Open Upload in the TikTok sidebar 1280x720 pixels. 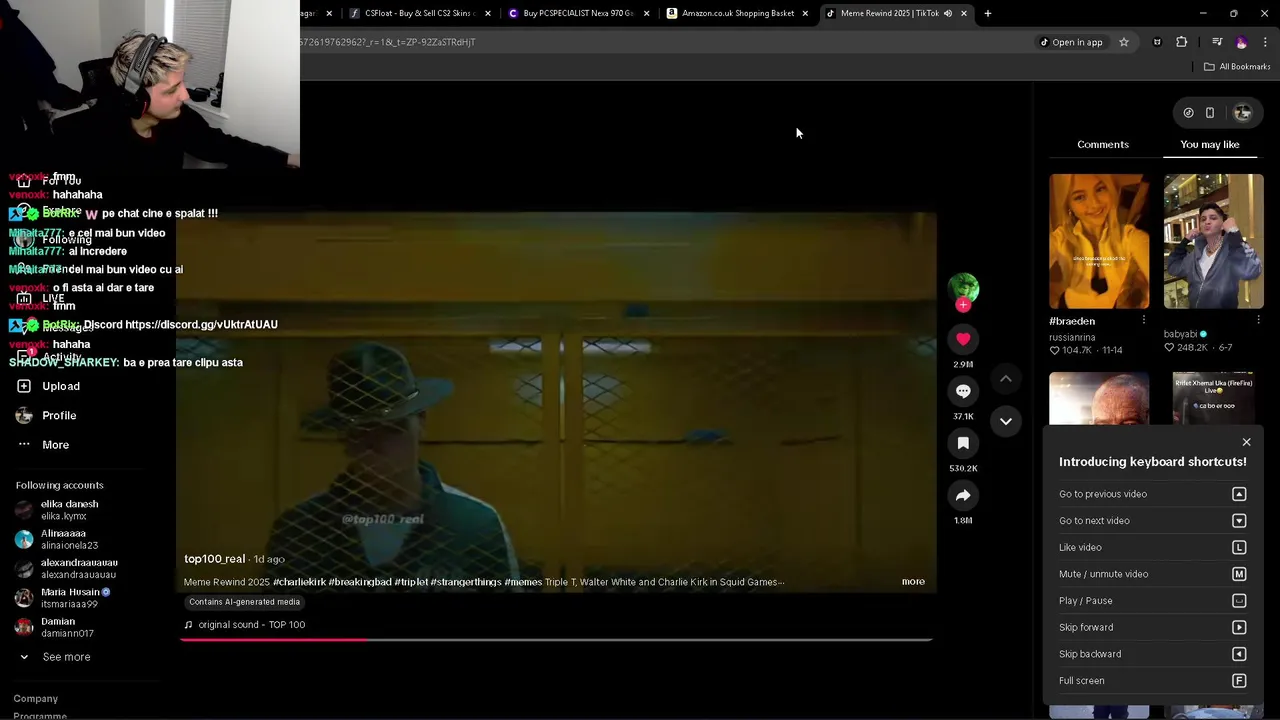click(x=61, y=386)
